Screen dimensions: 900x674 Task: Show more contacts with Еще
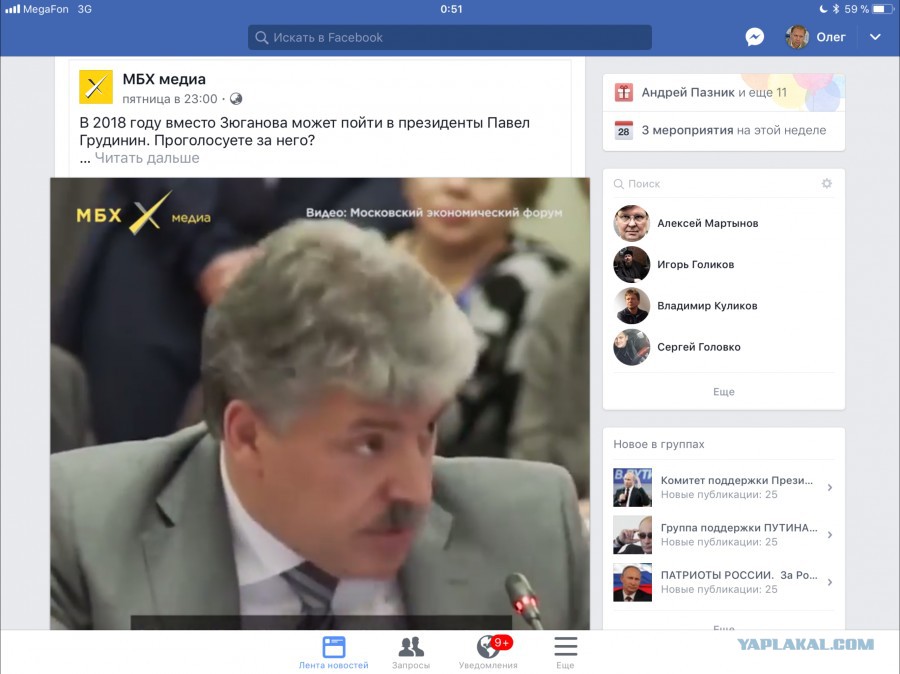coord(724,392)
